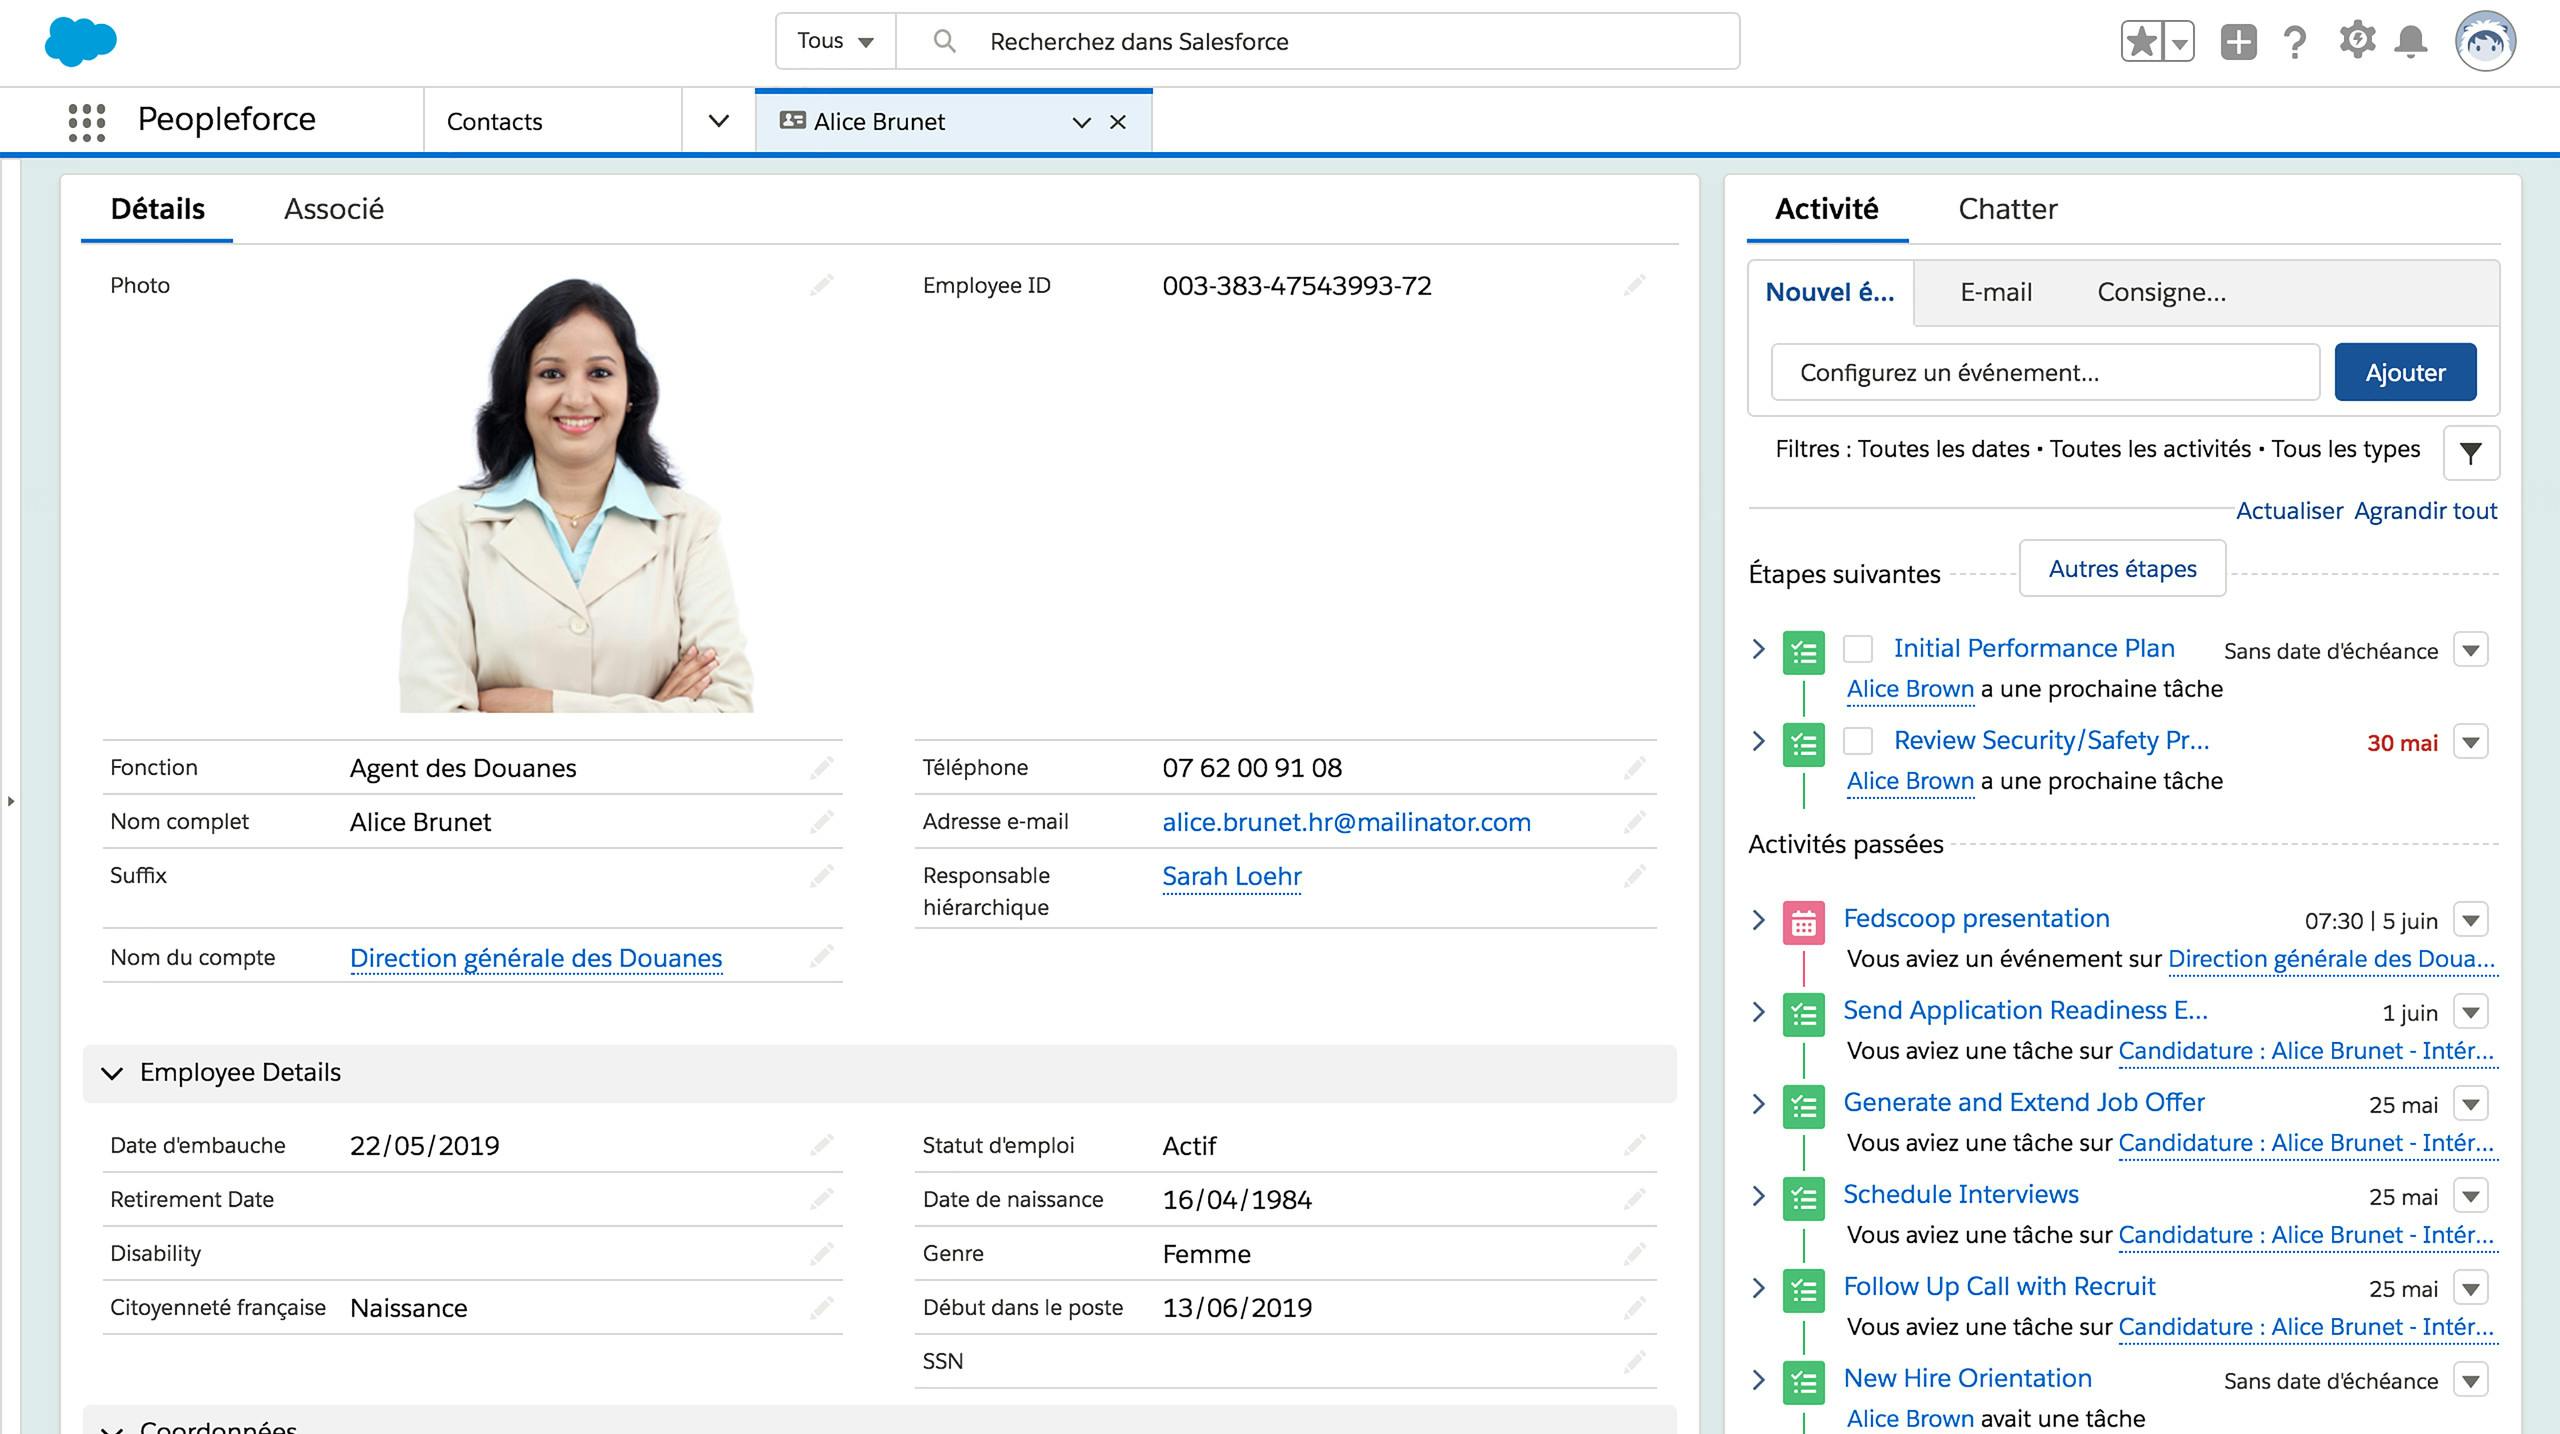Screen dimensions: 2560x1434
Task: Check the Review Security/Safety task checkbox
Action: pyautogui.click(x=1858, y=741)
